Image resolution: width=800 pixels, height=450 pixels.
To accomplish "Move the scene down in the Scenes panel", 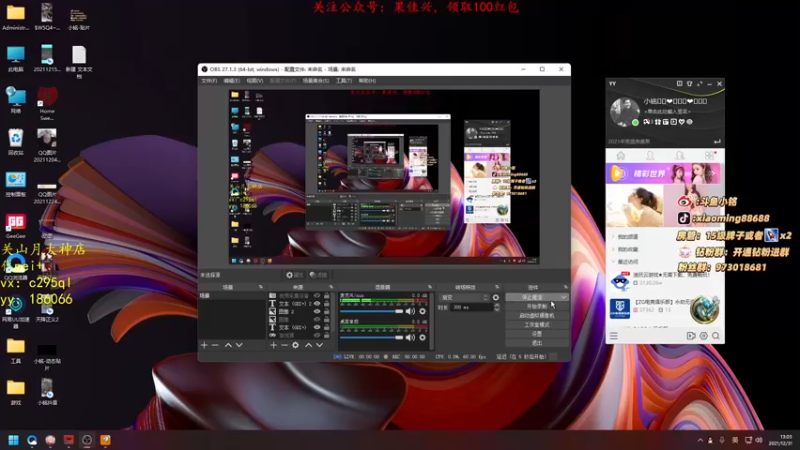I will [x=239, y=345].
